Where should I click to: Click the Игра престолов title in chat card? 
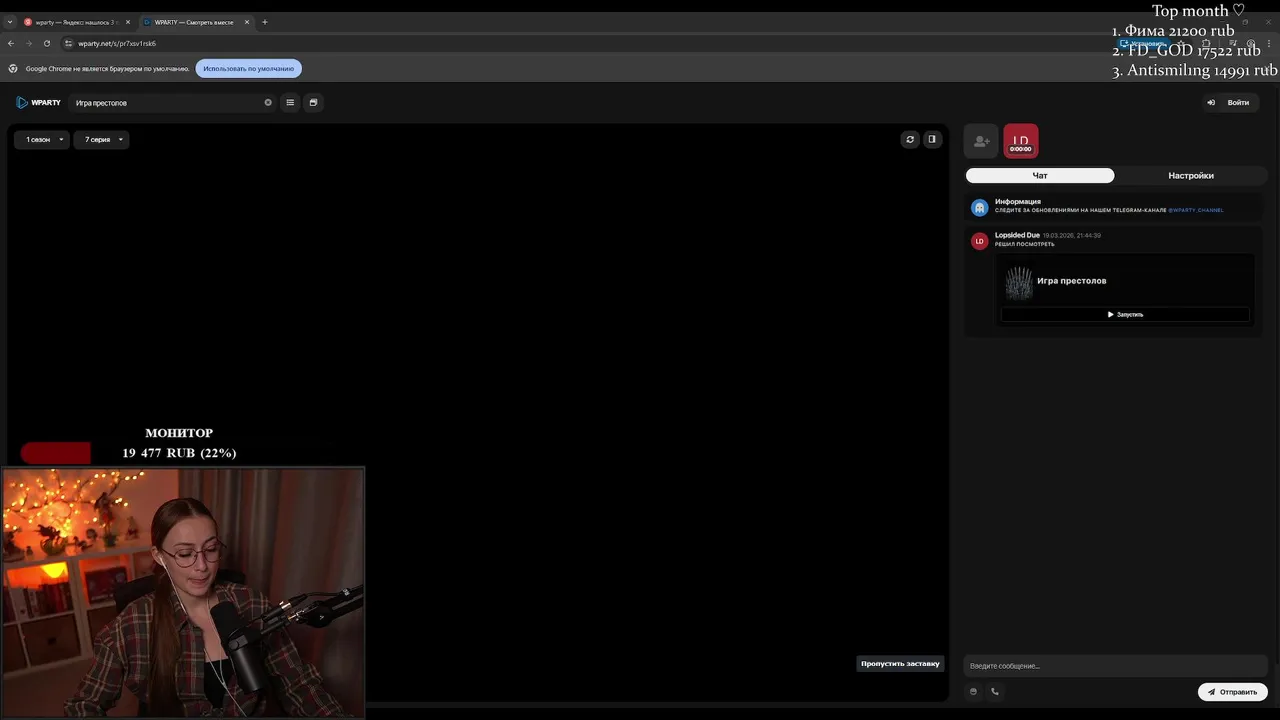pyautogui.click(x=1072, y=281)
